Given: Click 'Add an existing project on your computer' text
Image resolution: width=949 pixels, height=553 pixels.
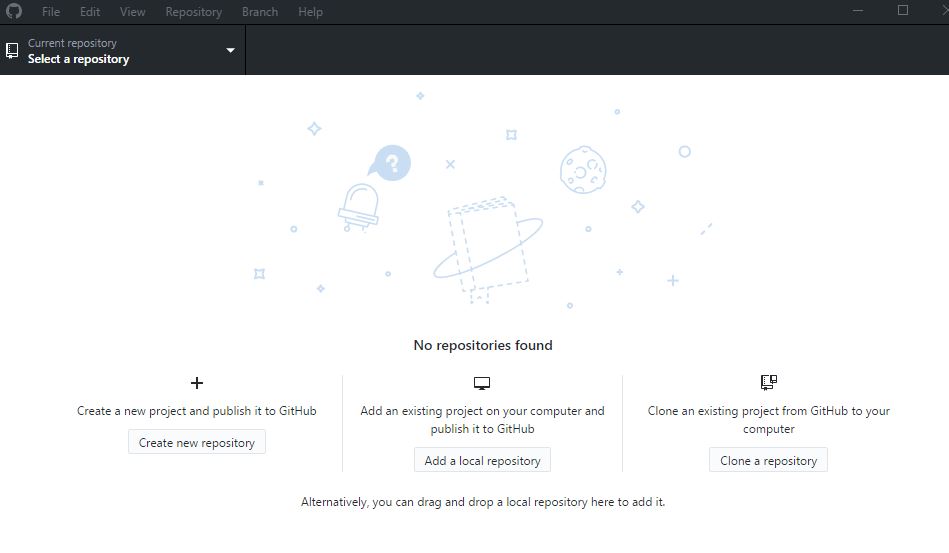Looking at the screenshot, I should (x=482, y=419).
